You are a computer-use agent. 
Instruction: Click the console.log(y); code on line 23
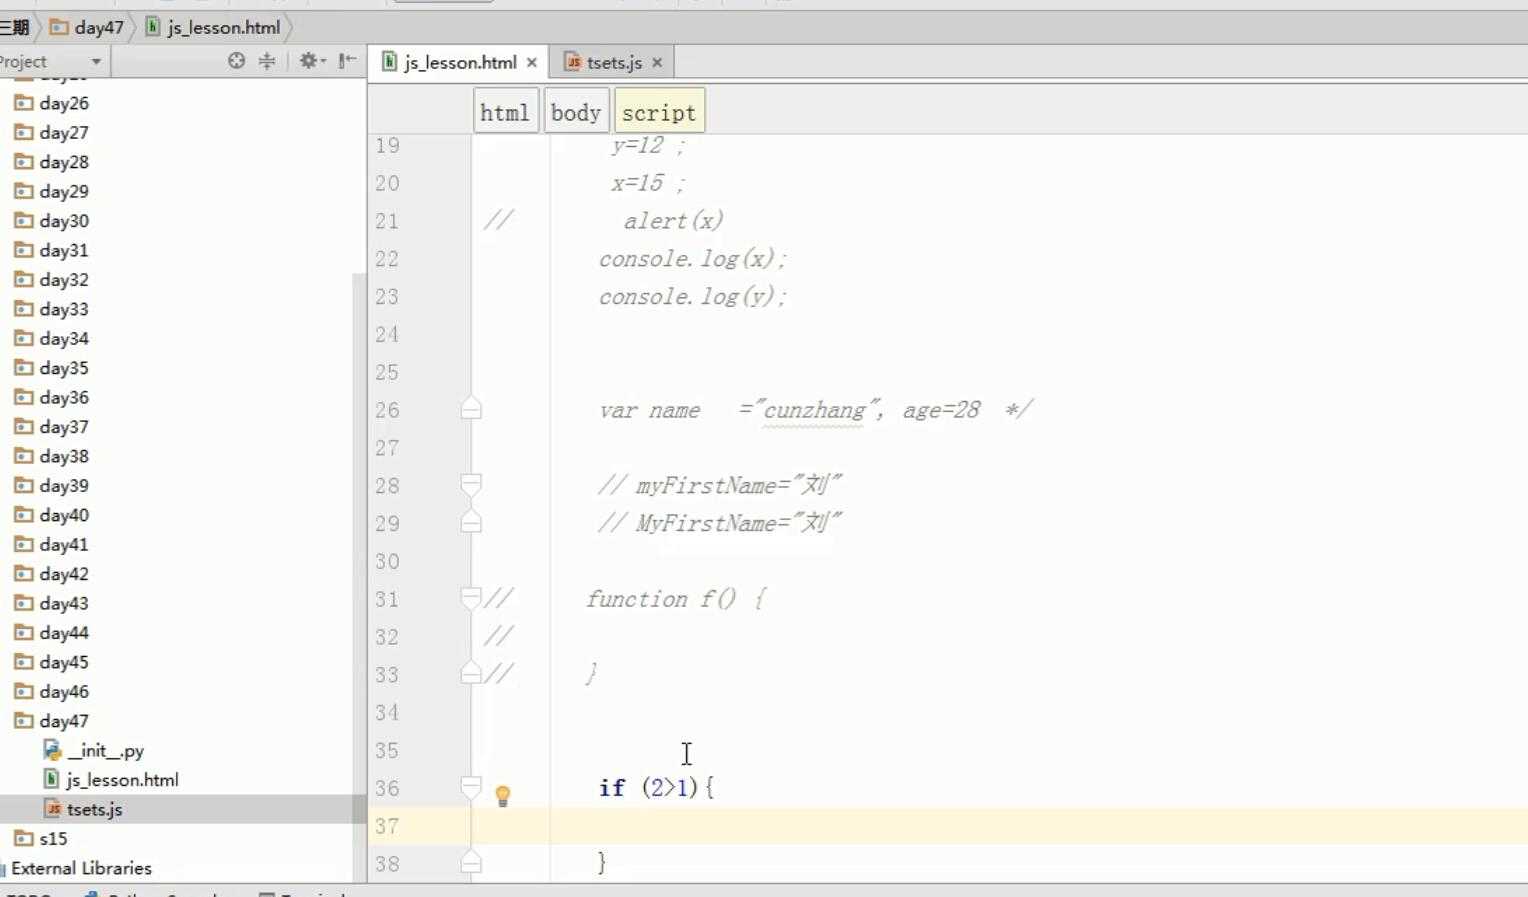[x=693, y=296]
